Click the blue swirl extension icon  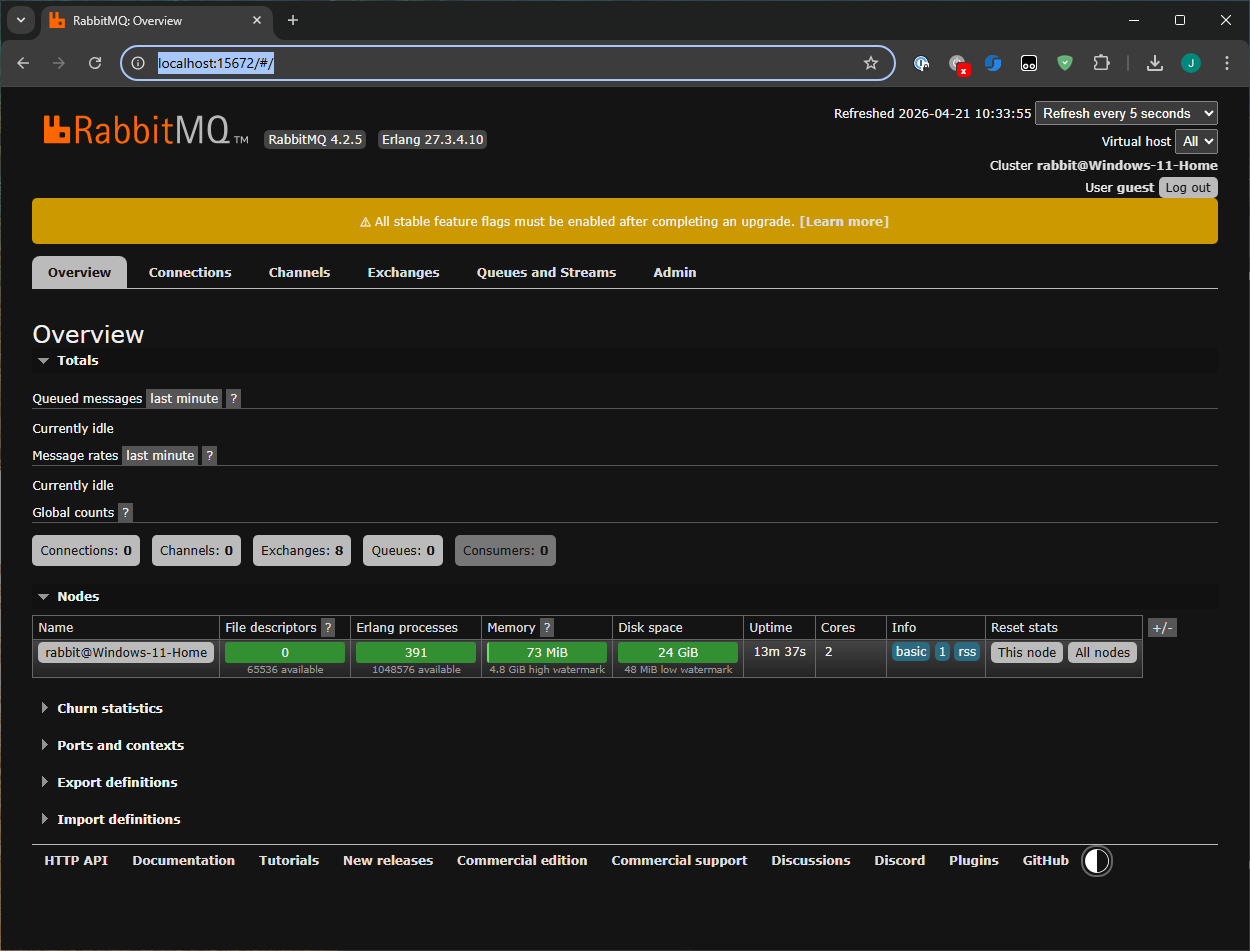point(993,63)
